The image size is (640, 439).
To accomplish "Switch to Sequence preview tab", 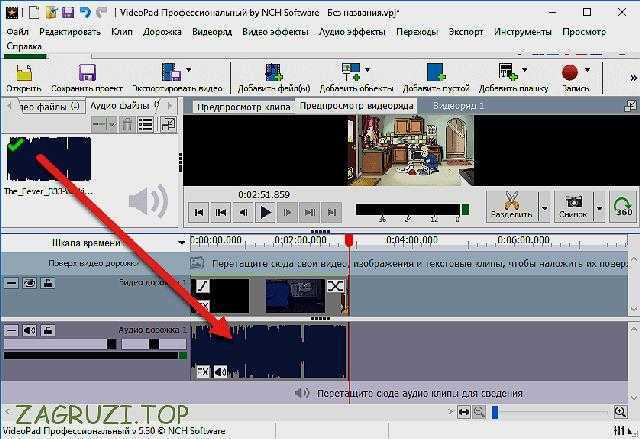I will tap(356, 106).
